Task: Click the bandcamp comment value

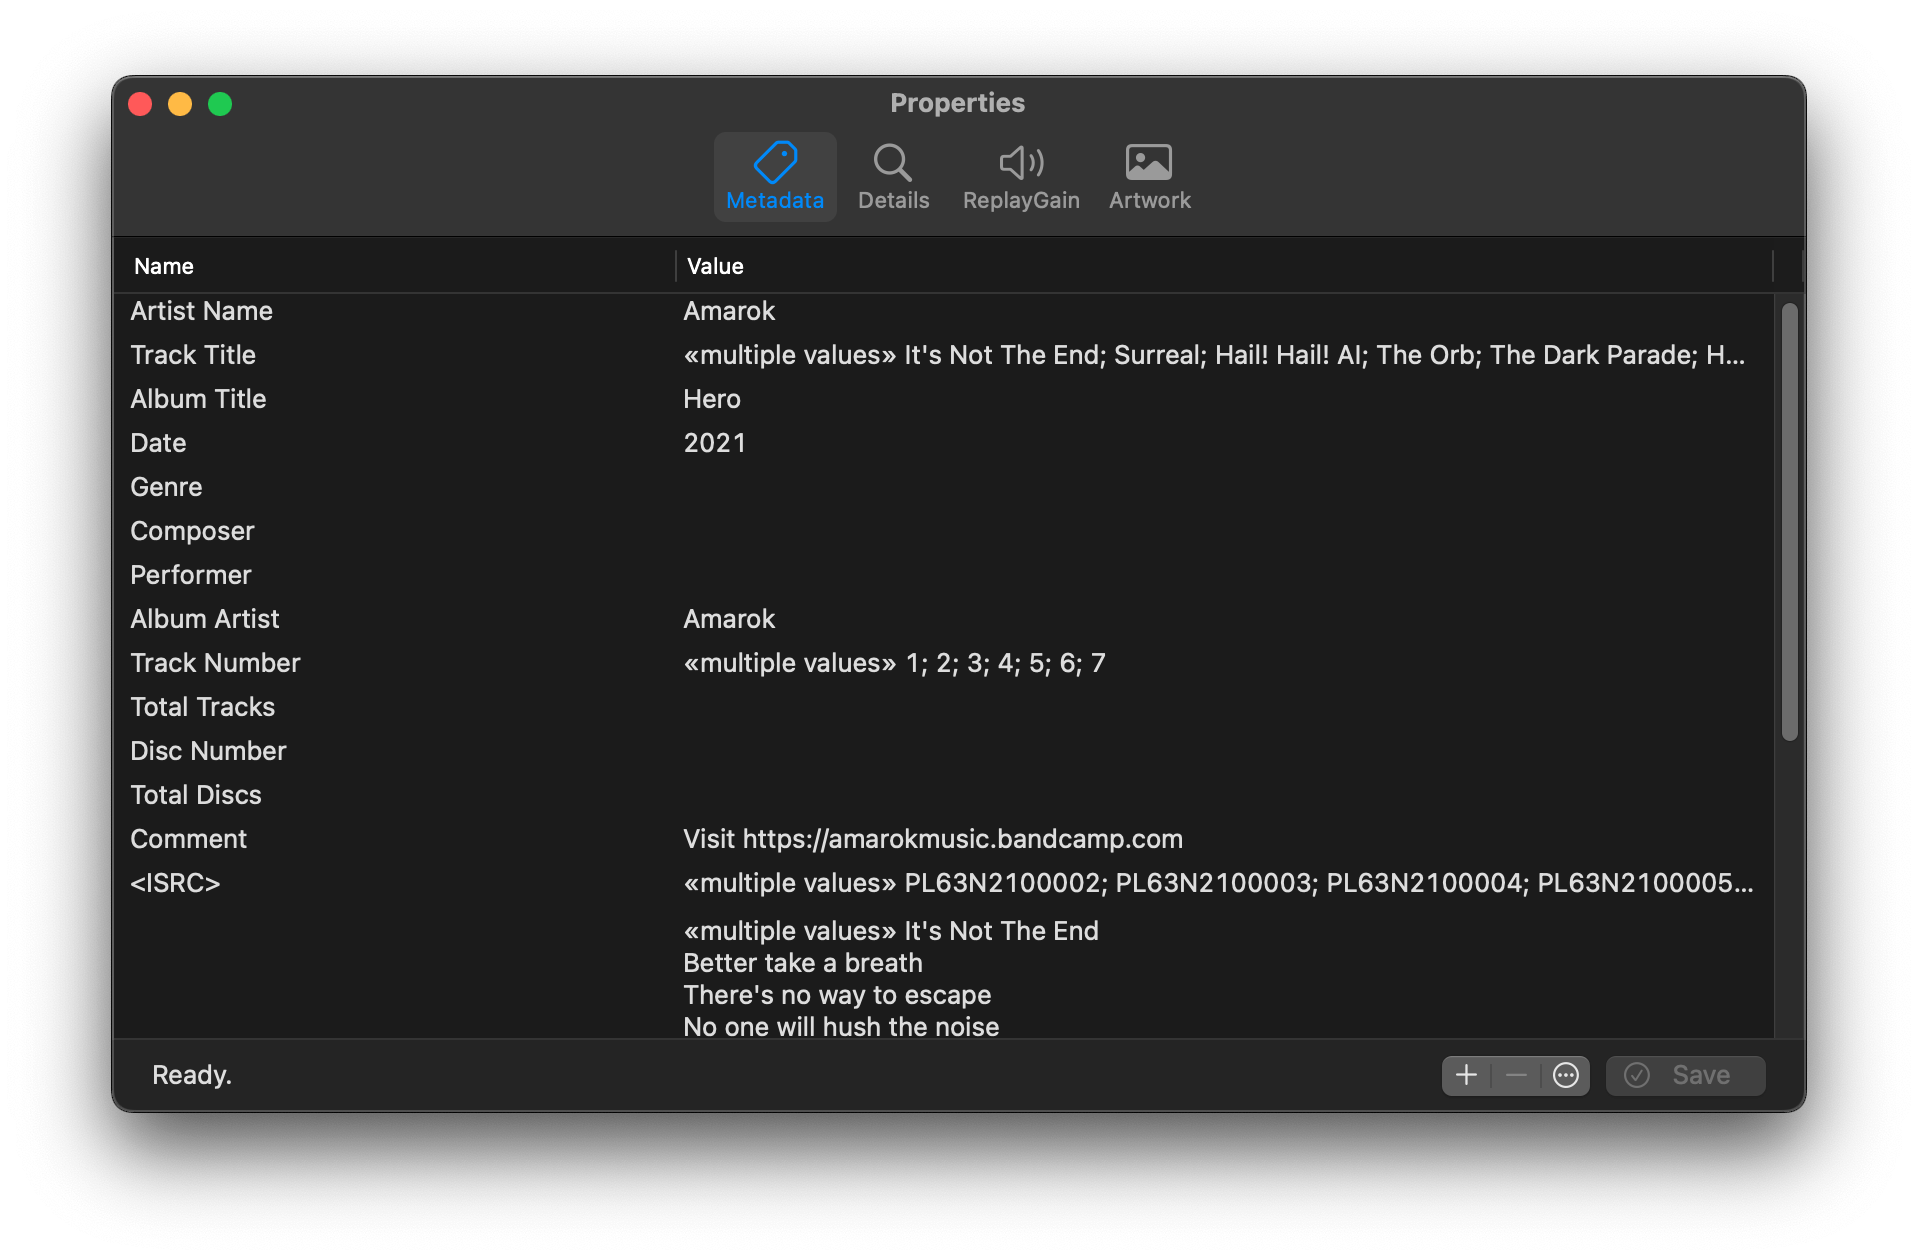Action: pyautogui.click(x=933, y=839)
